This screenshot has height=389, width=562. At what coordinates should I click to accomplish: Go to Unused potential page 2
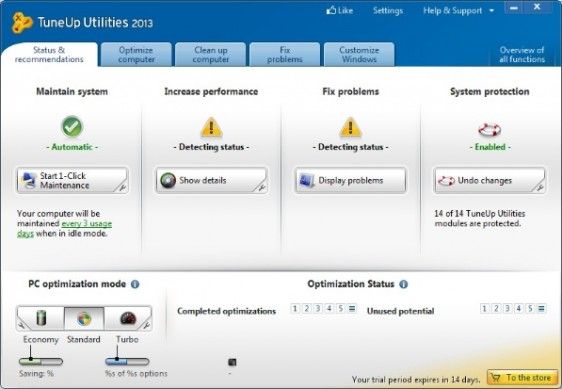(x=496, y=308)
